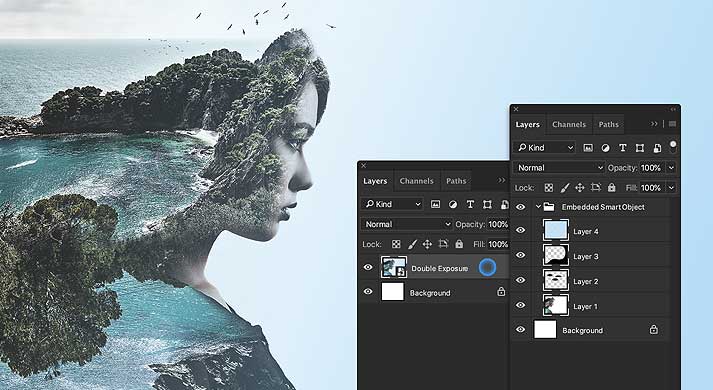The height and width of the screenshot is (390, 713).
Task: Filter pixel layers in Embedded Smart Object panel
Action: coord(588,148)
